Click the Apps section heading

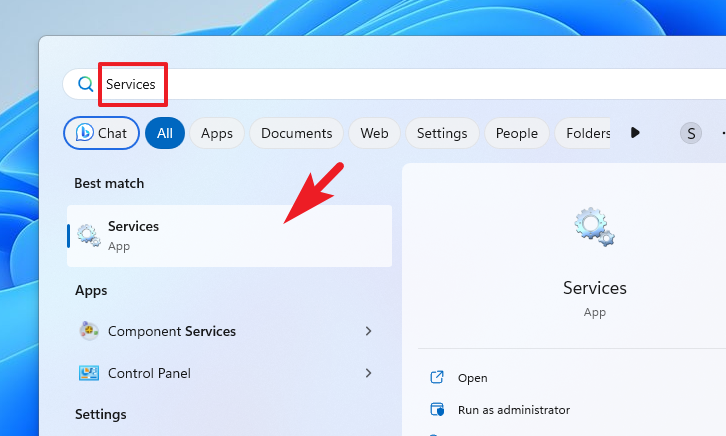91,291
